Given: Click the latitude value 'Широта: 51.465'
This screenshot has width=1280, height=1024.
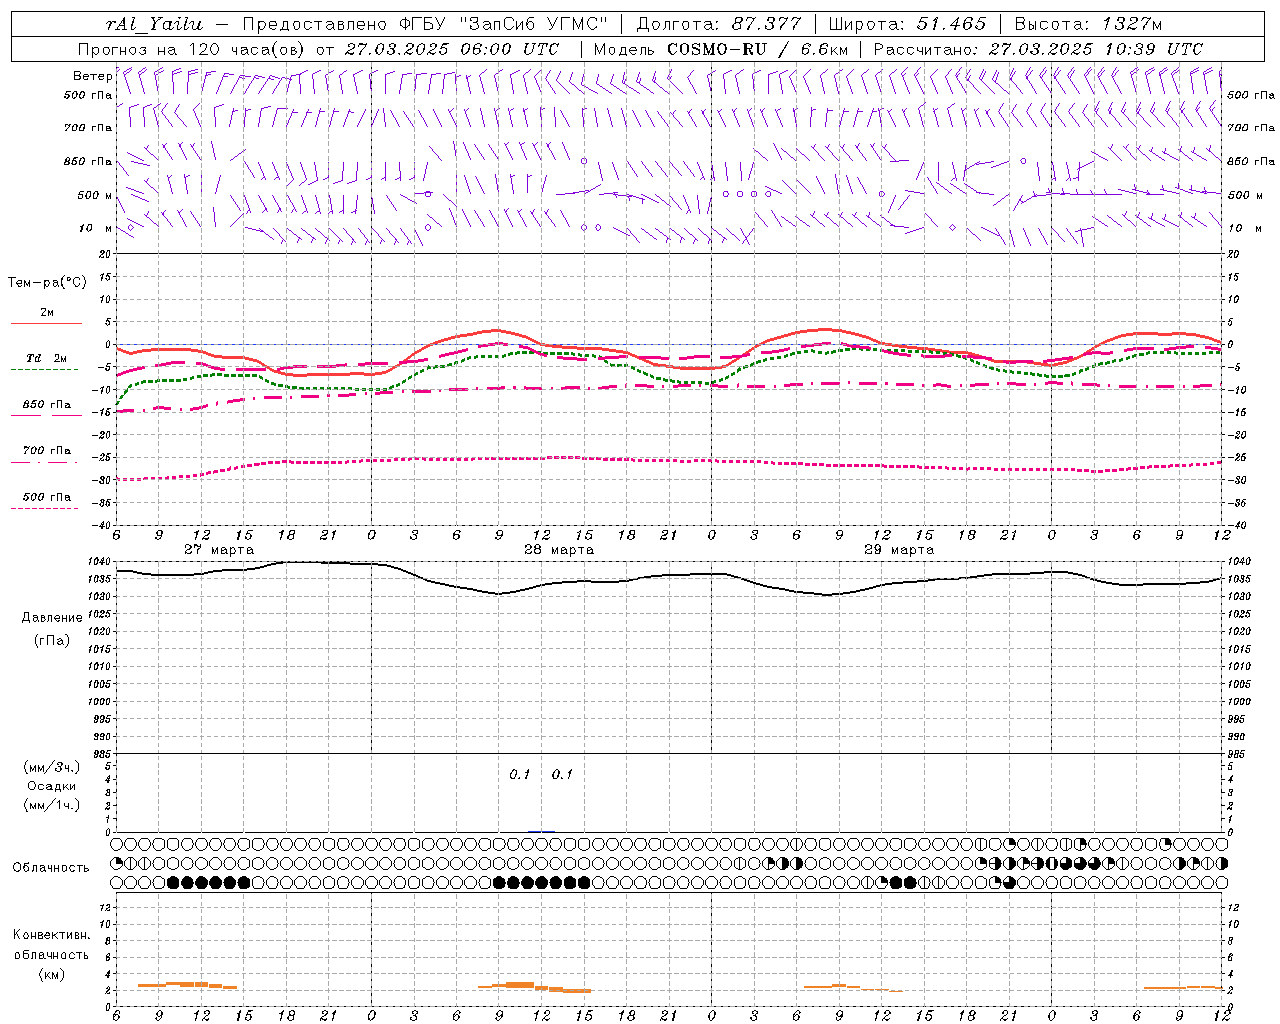Looking at the screenshot, I should pyautogui.click(x=907, y=24).
